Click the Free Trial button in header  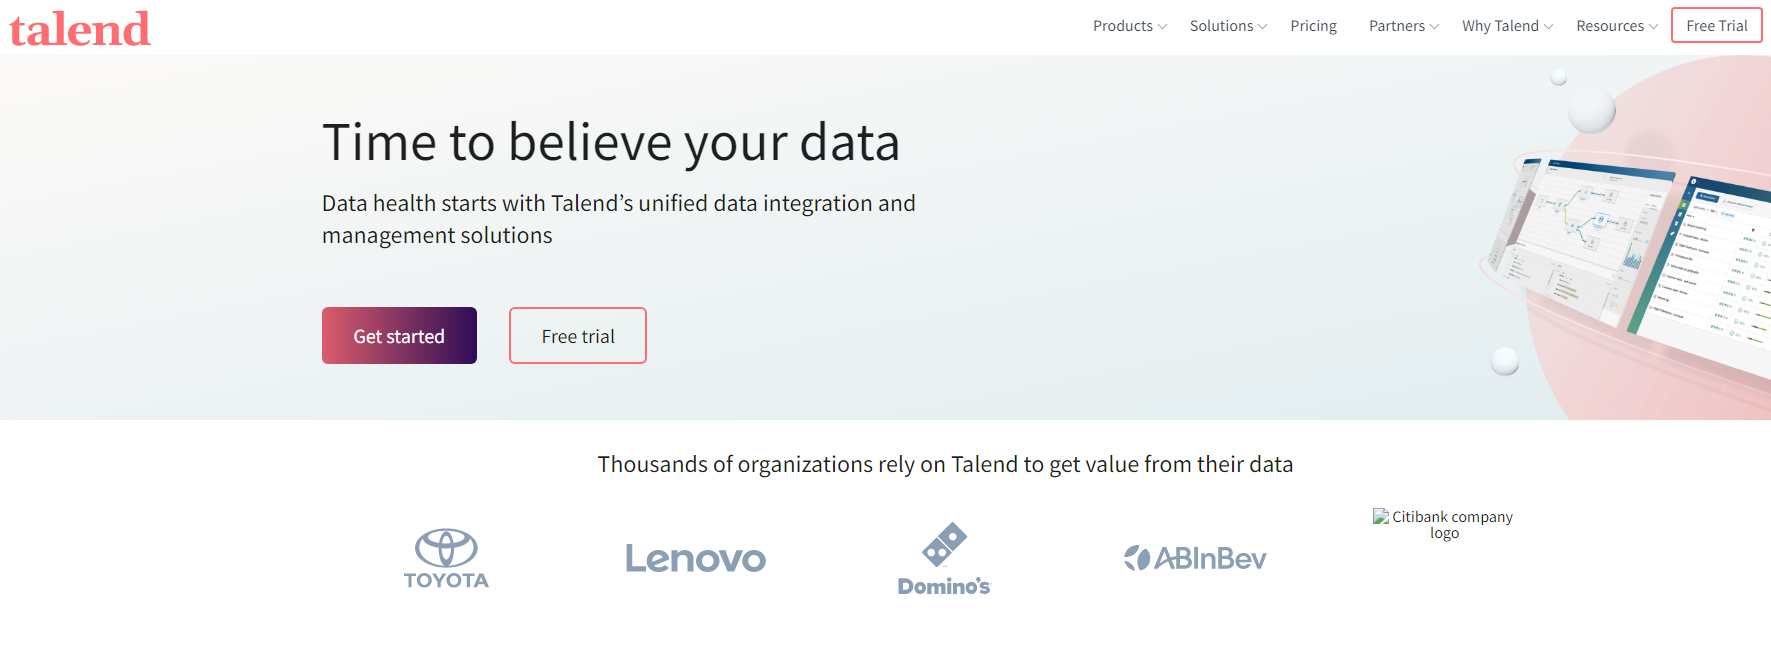(1717, 26)
